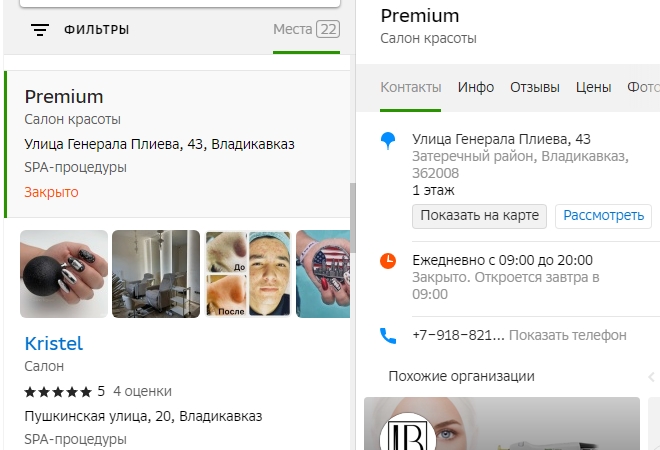The image size is (660, 450).
Task: Open the Kristel salon link
Action: coord(54,343)
